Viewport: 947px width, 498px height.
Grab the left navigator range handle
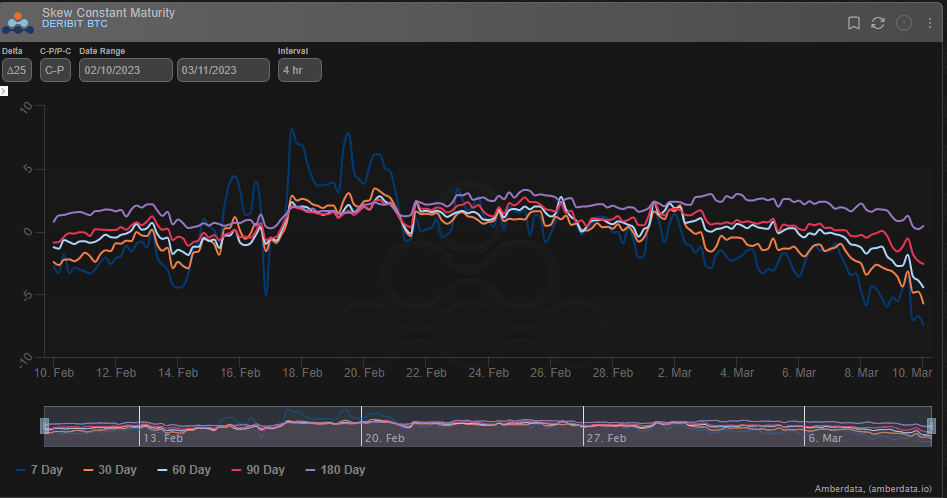[45, 426]
